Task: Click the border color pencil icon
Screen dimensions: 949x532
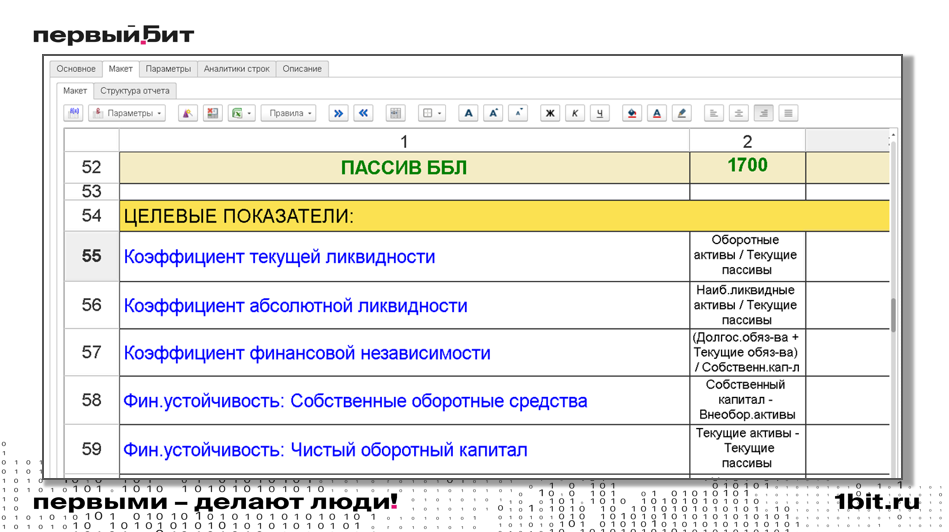Action: (x=681, y=113)
